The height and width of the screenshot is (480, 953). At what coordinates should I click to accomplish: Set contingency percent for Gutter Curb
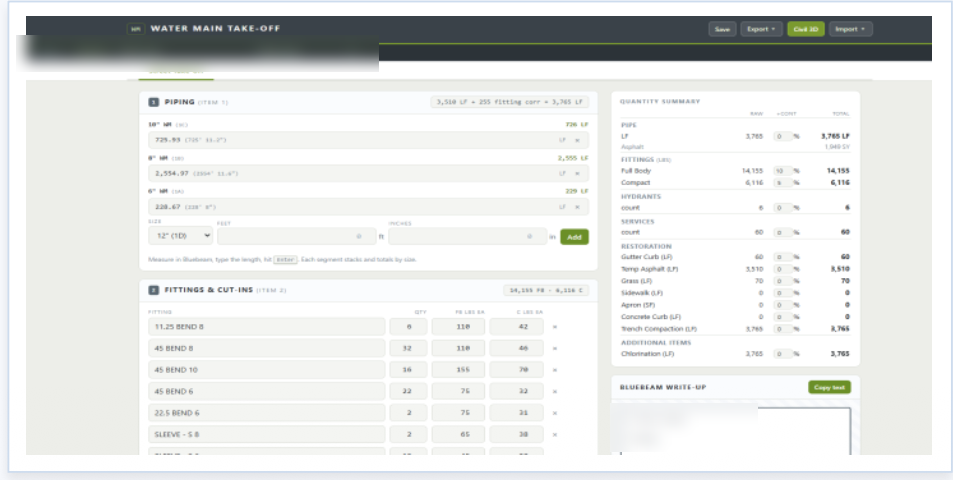point(782,258)
